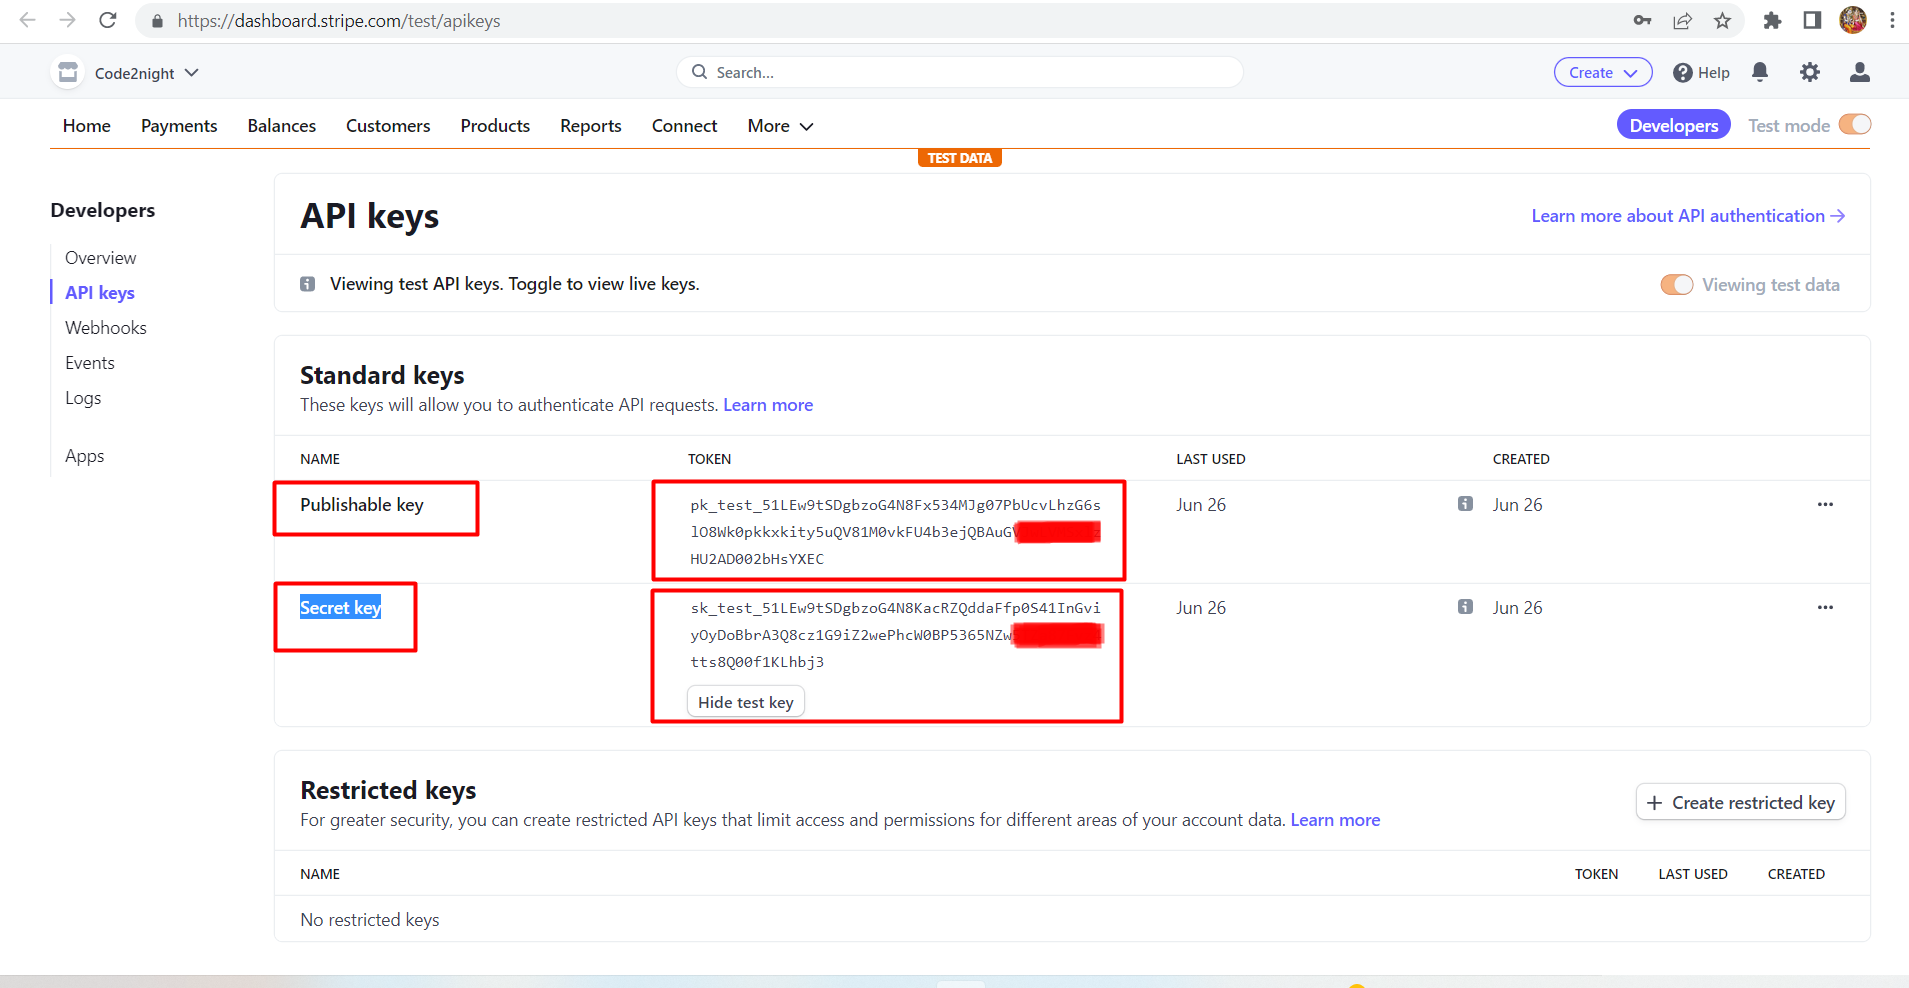Open saved password key icon
1909x988 pixels.
point(1642,20)
